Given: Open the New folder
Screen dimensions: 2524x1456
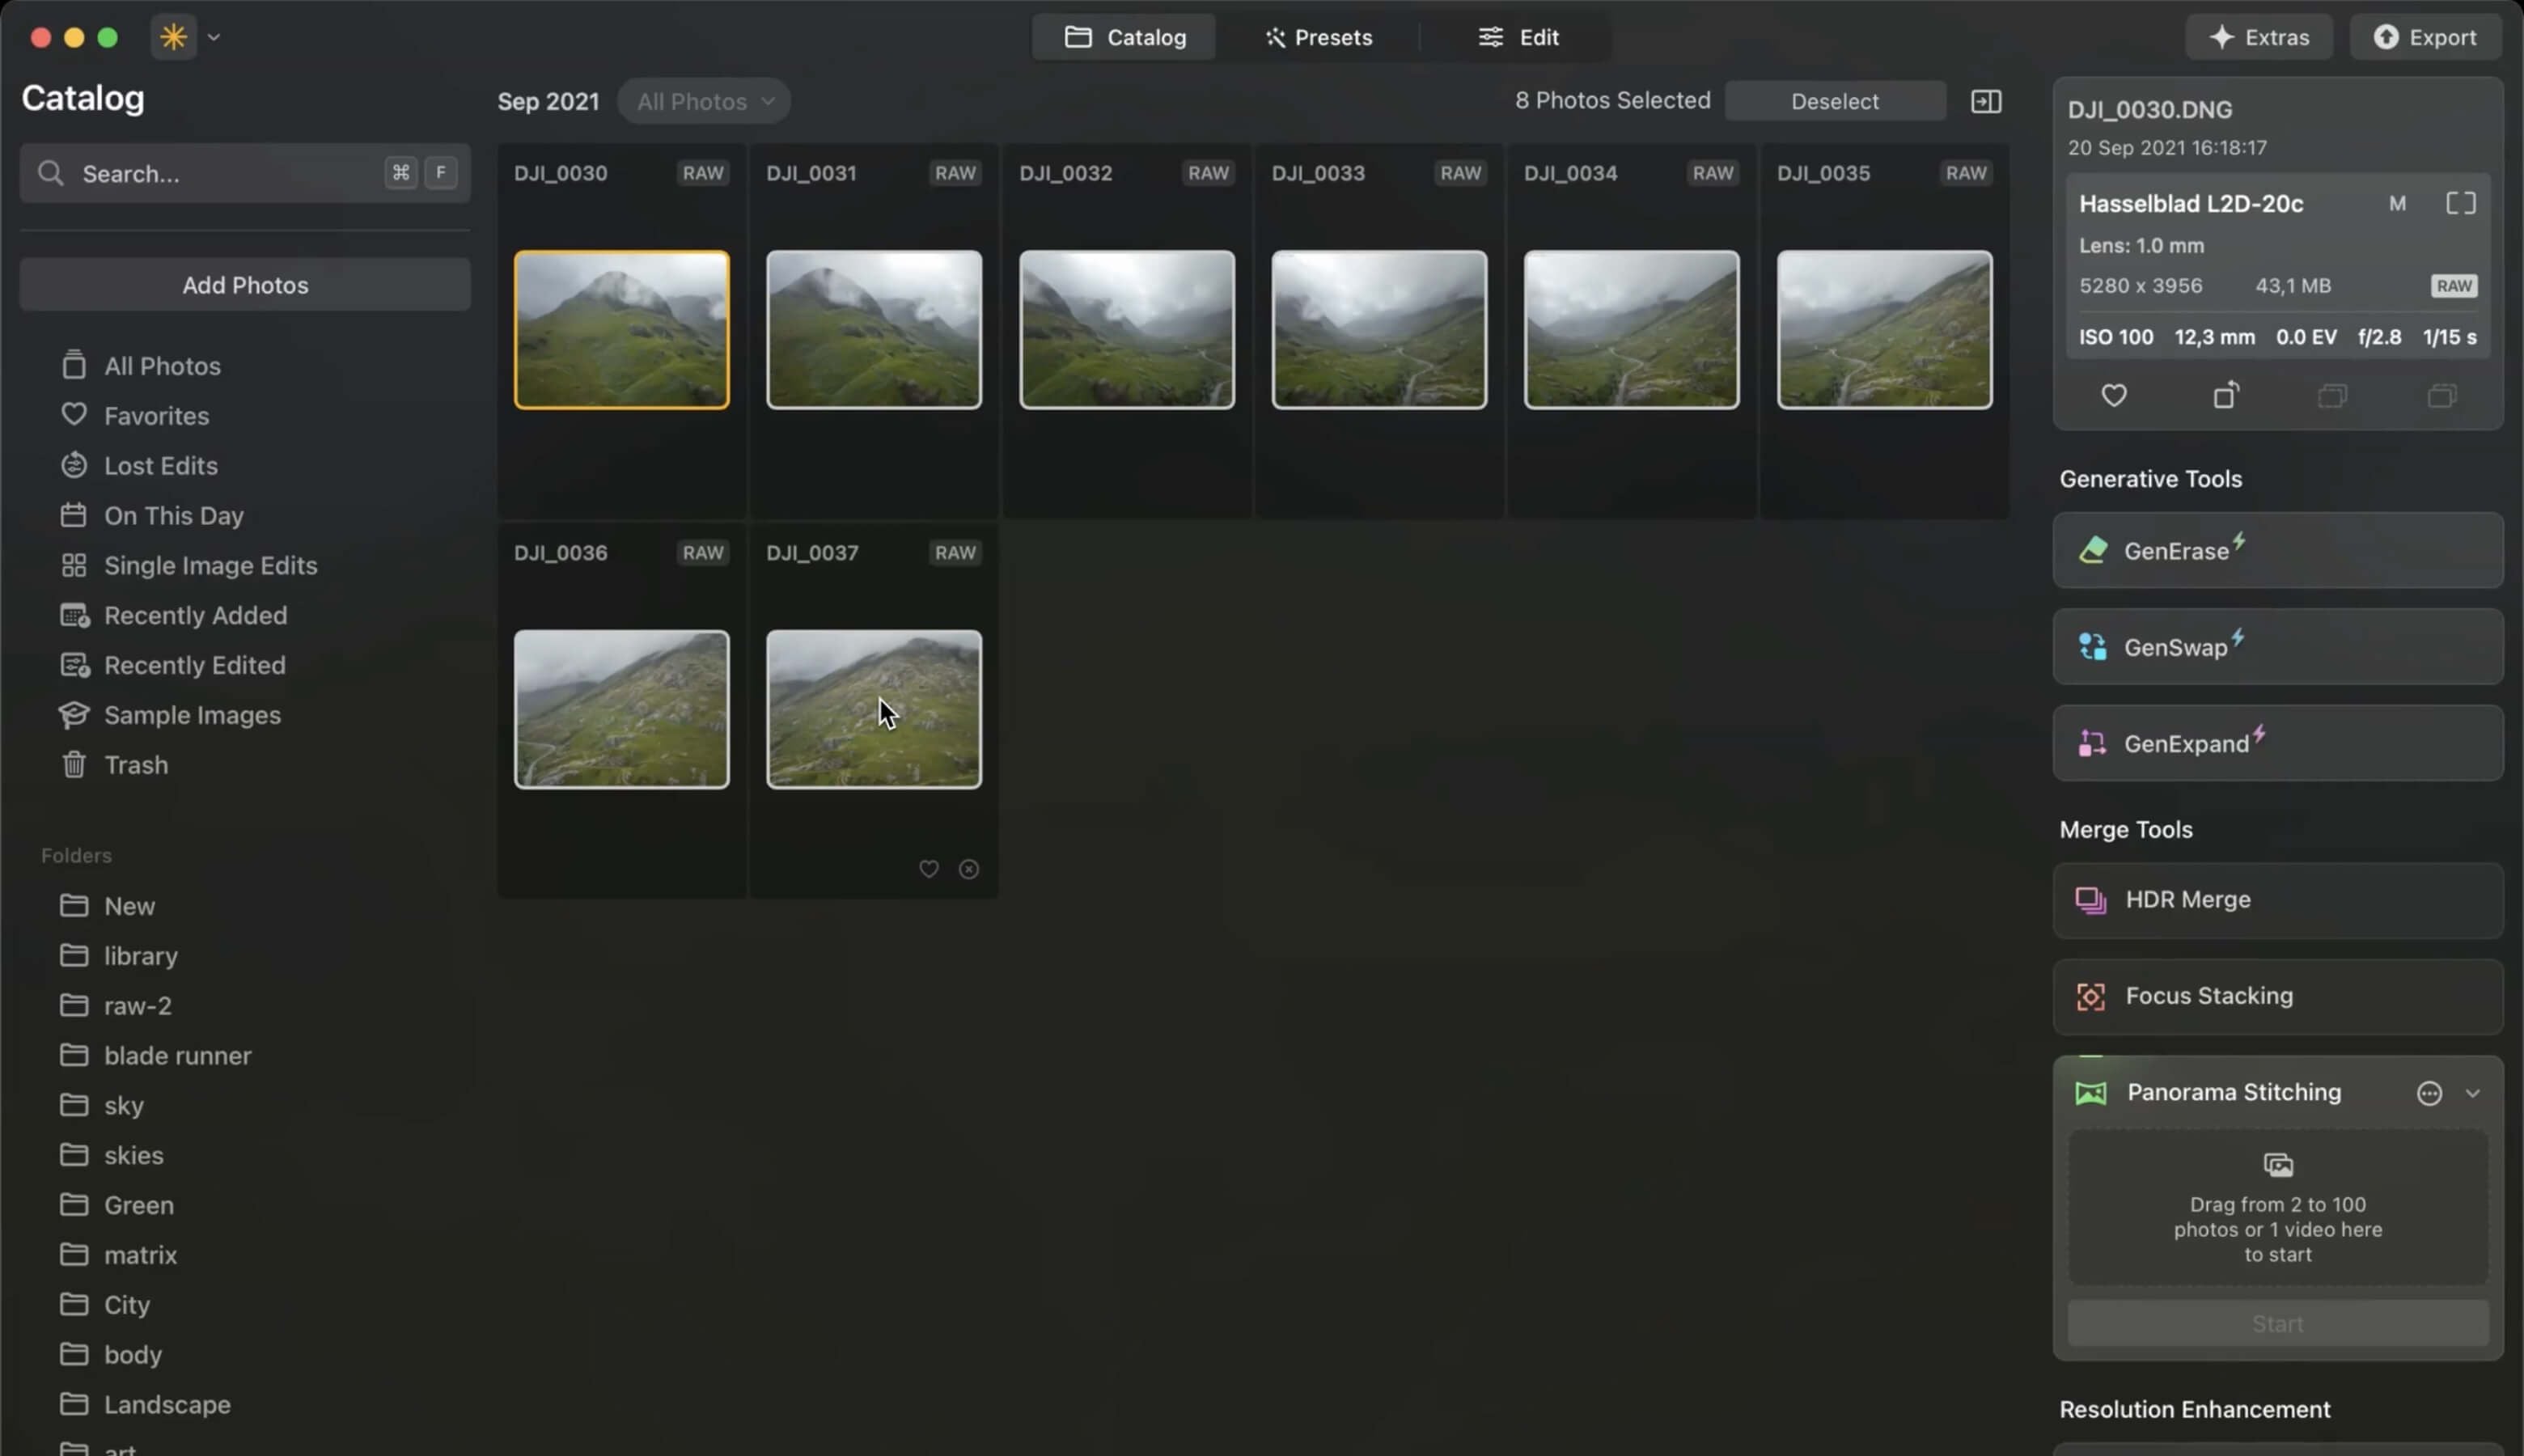Looking at the screenshot, I should pos(129,906).
